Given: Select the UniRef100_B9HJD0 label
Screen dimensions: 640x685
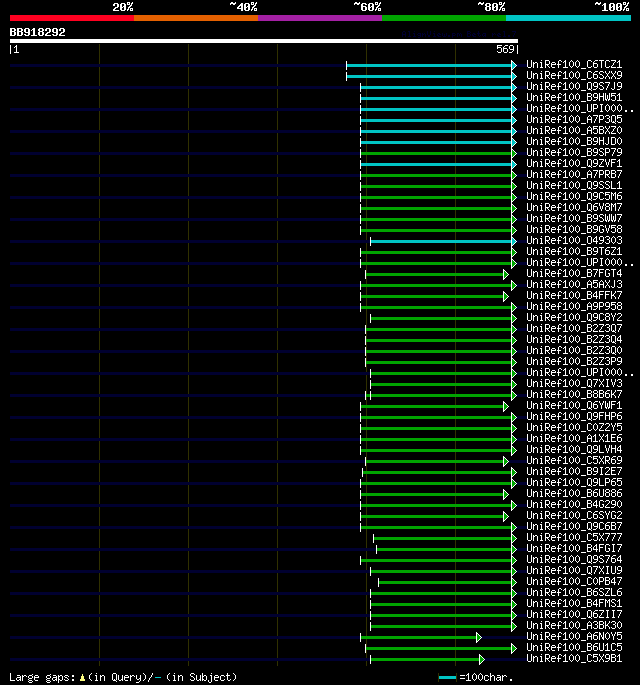Looking at the screenshot, I should [x=574, y=142].
